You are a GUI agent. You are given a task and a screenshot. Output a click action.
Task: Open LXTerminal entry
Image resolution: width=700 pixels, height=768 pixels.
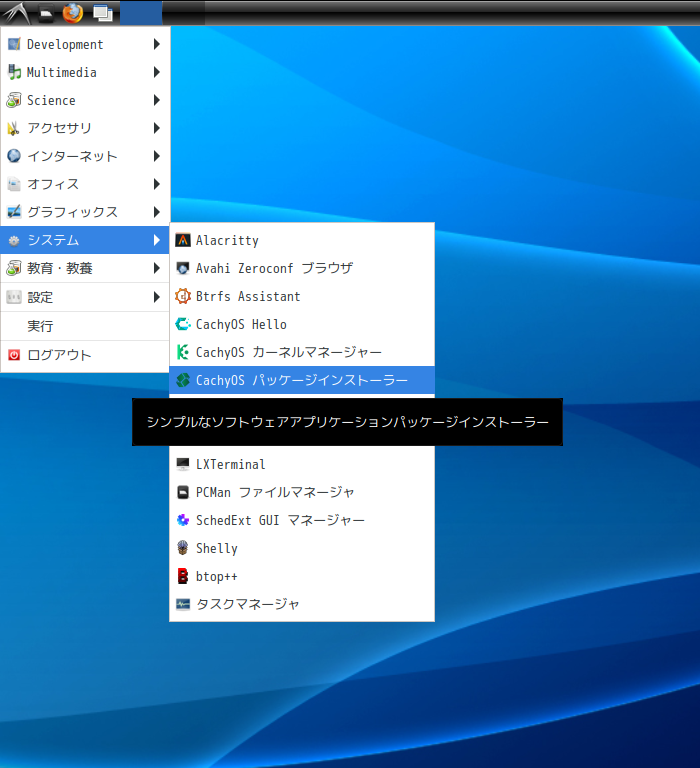click(x=302, y=464)
